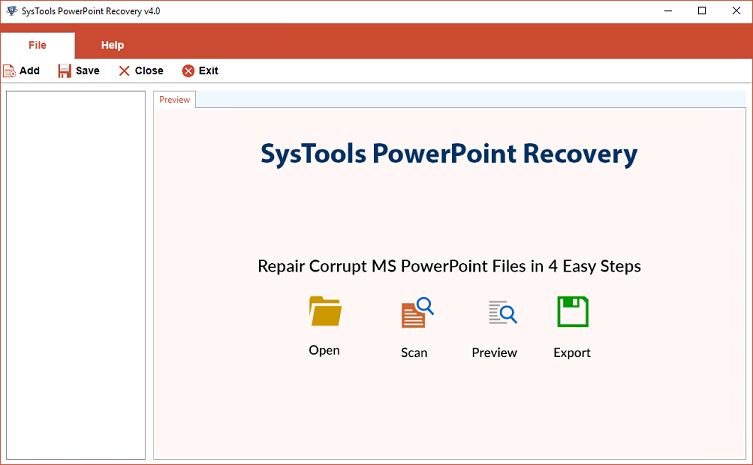Click the red circle Exit icon
The height and width of the screenshot is (465, 753).
tap(188, 71)
